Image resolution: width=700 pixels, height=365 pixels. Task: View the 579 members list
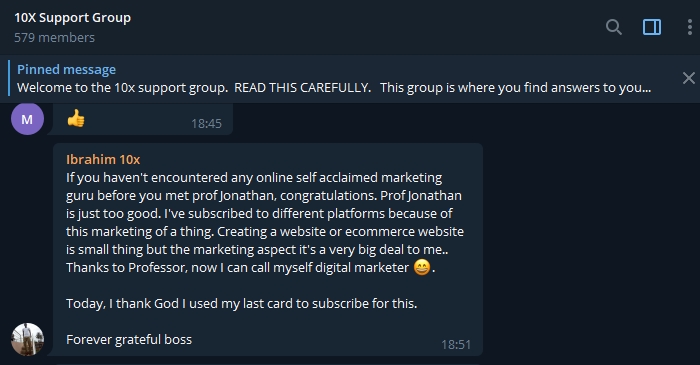[54, 37]
